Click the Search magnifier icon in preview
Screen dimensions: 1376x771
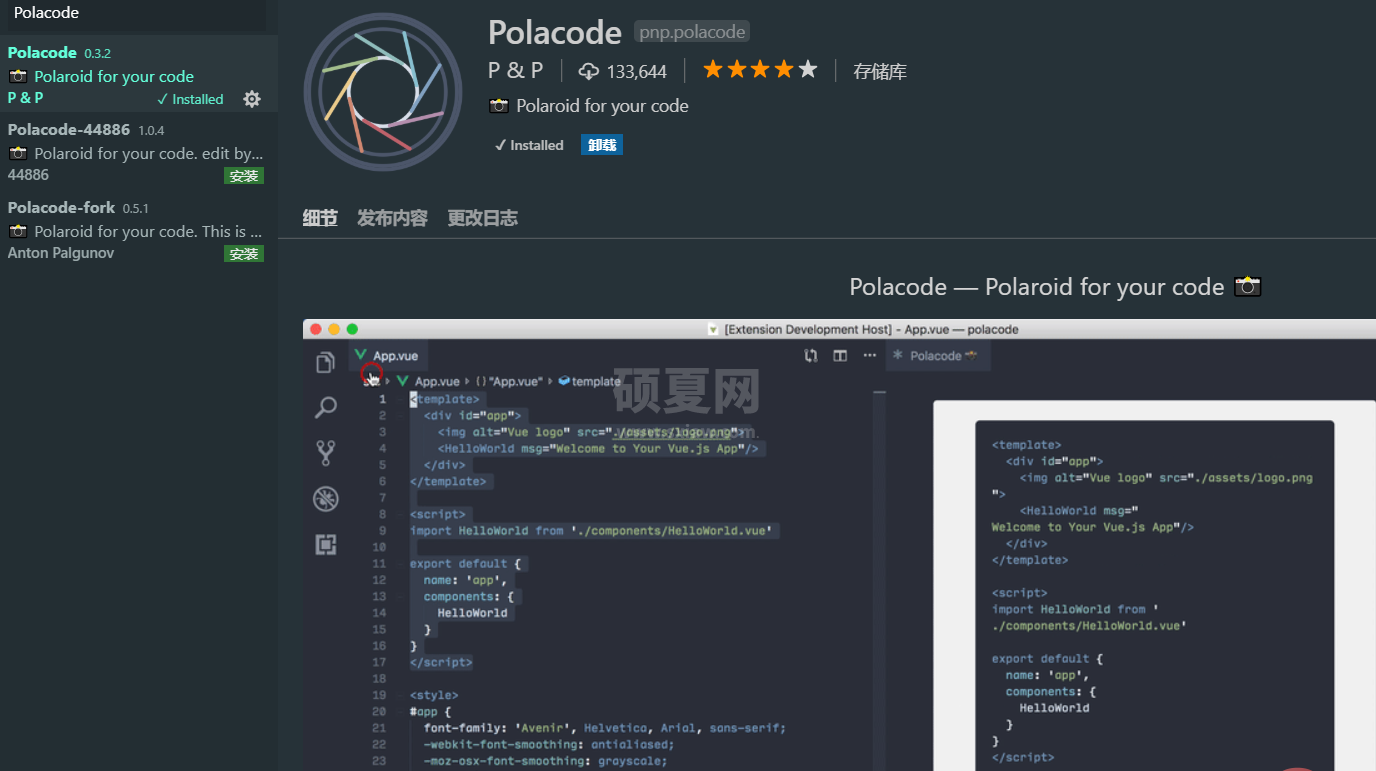pyautogui.click(x=325, y=407)
